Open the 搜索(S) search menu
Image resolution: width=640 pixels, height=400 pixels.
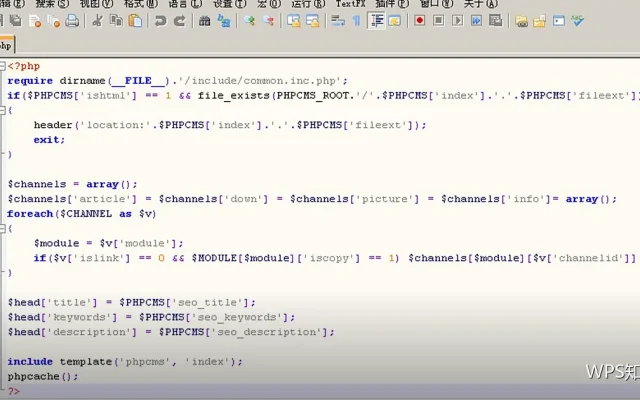(52, 4)
